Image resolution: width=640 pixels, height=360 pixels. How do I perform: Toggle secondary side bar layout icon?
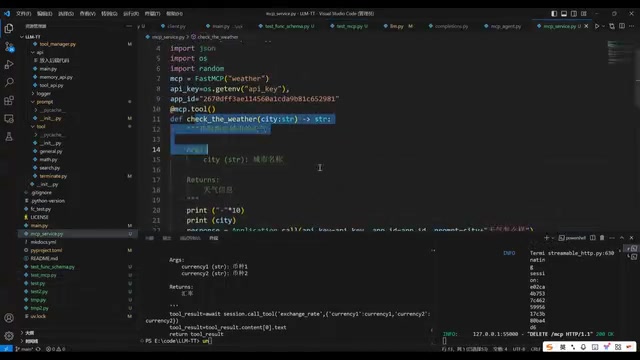point(573,13)
